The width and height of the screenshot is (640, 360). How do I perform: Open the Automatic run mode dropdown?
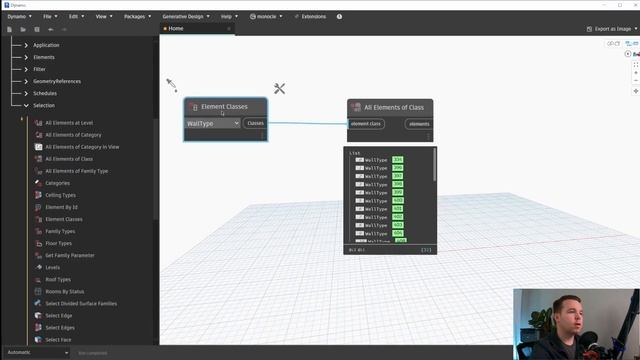pos(37,352)
